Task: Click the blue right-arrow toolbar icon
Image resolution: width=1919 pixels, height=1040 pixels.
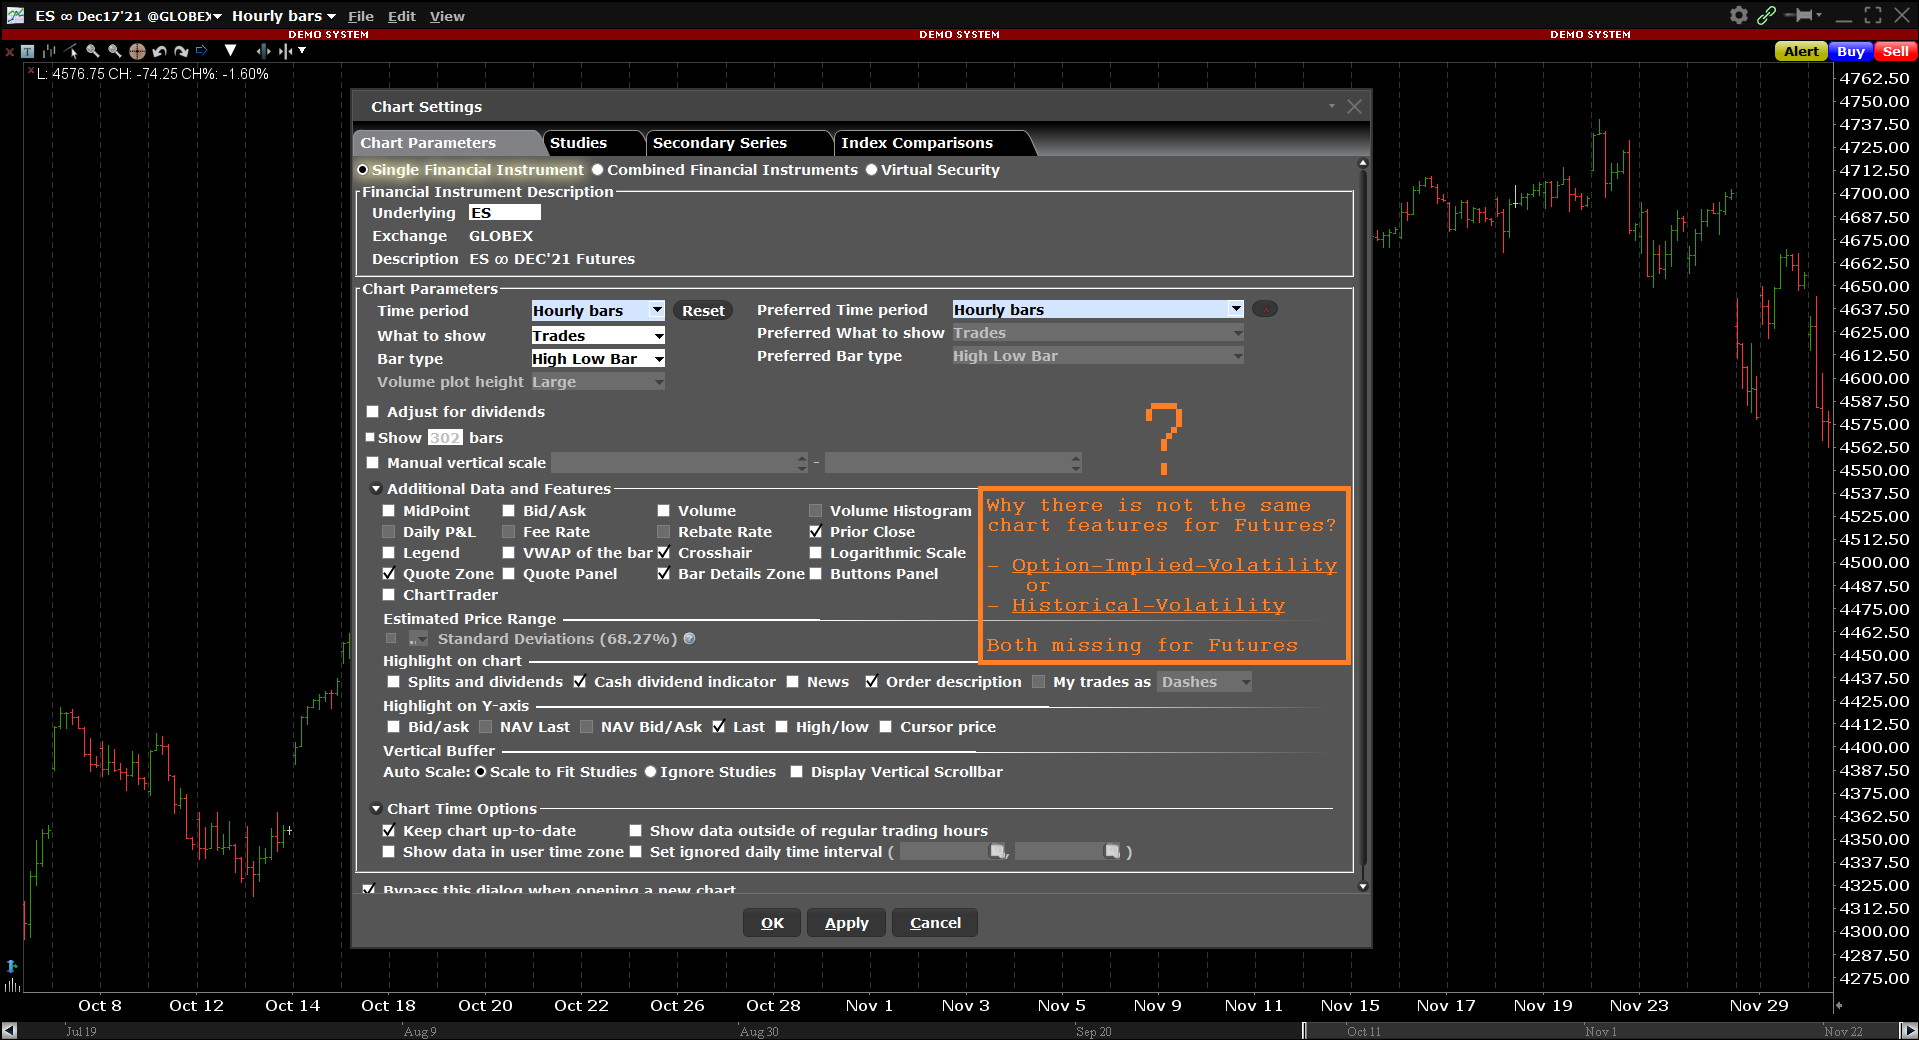Action: [202, 50]
